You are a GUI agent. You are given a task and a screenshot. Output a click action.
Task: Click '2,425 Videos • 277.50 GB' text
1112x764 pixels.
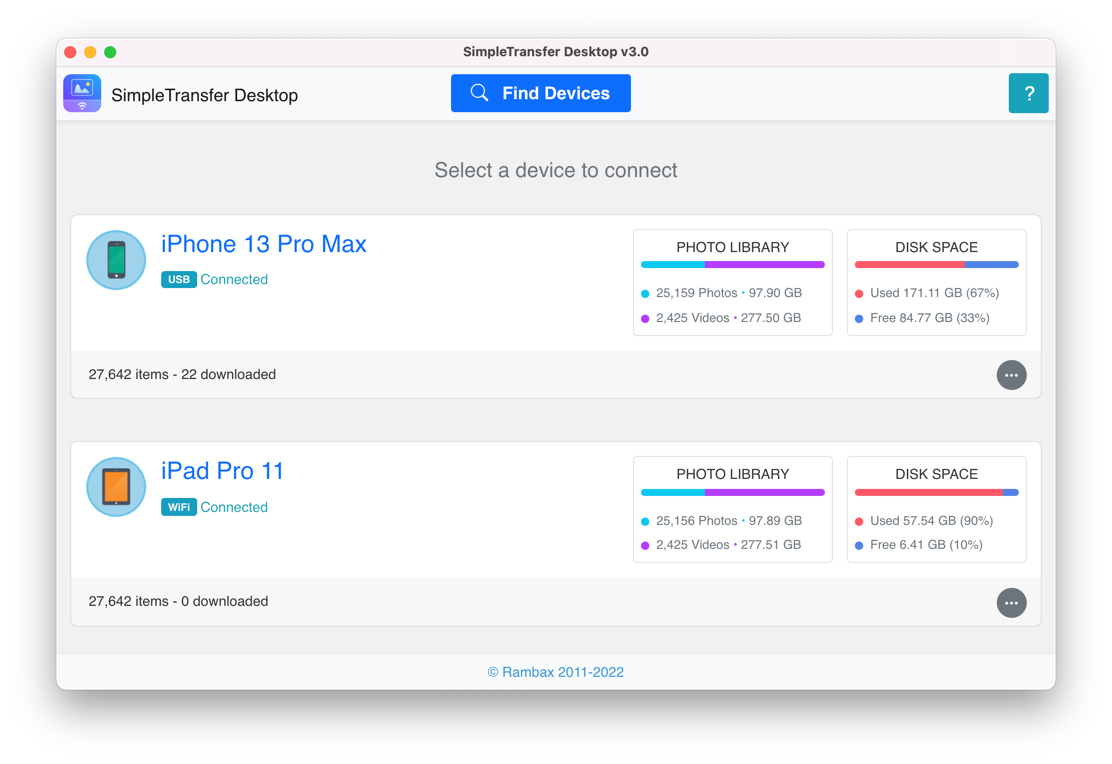coord(728,318)
